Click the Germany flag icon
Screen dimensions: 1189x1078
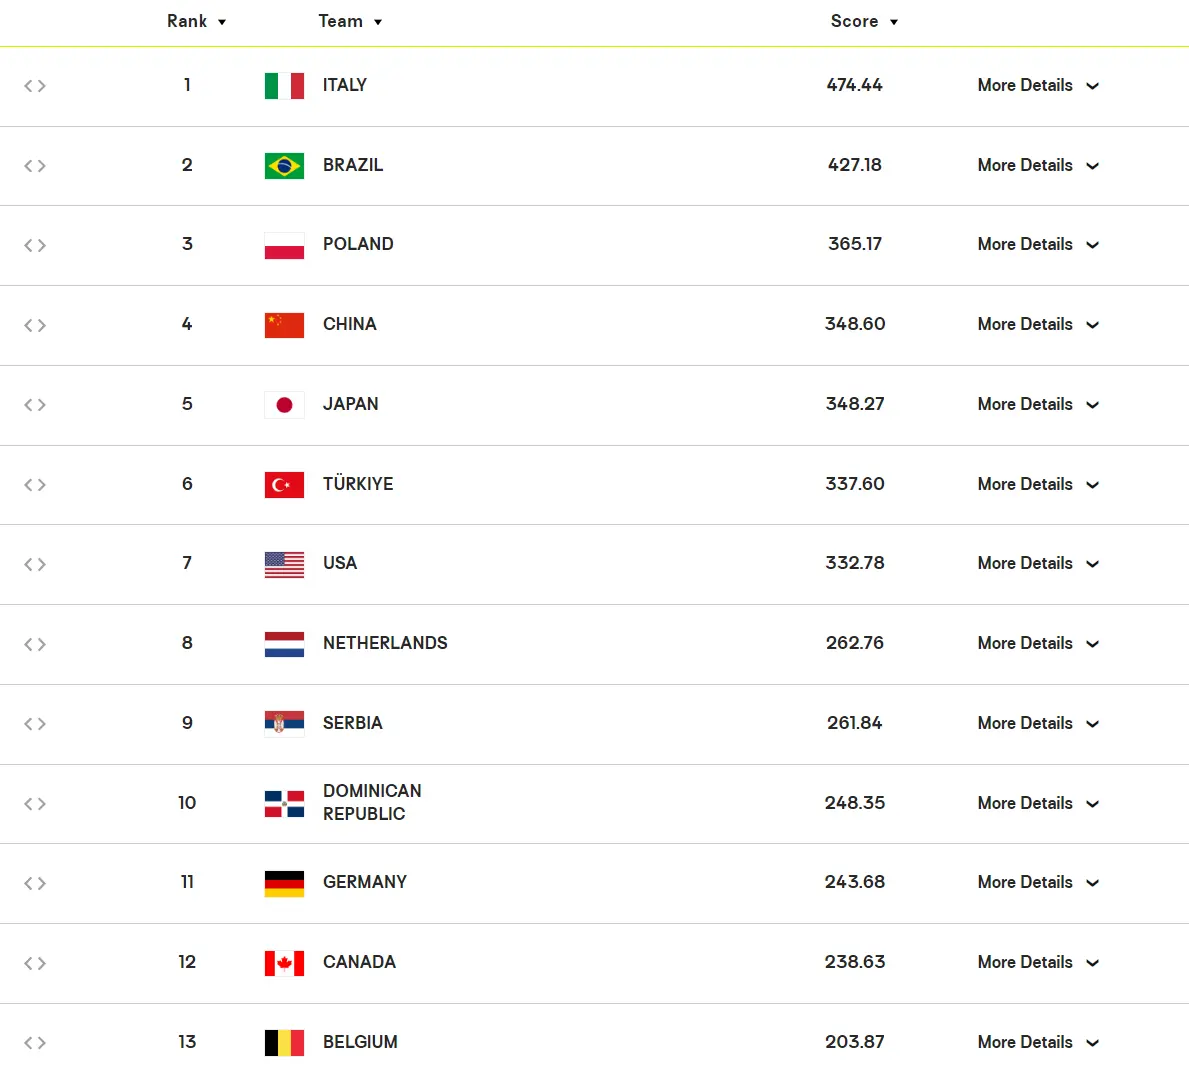(284, 883)
